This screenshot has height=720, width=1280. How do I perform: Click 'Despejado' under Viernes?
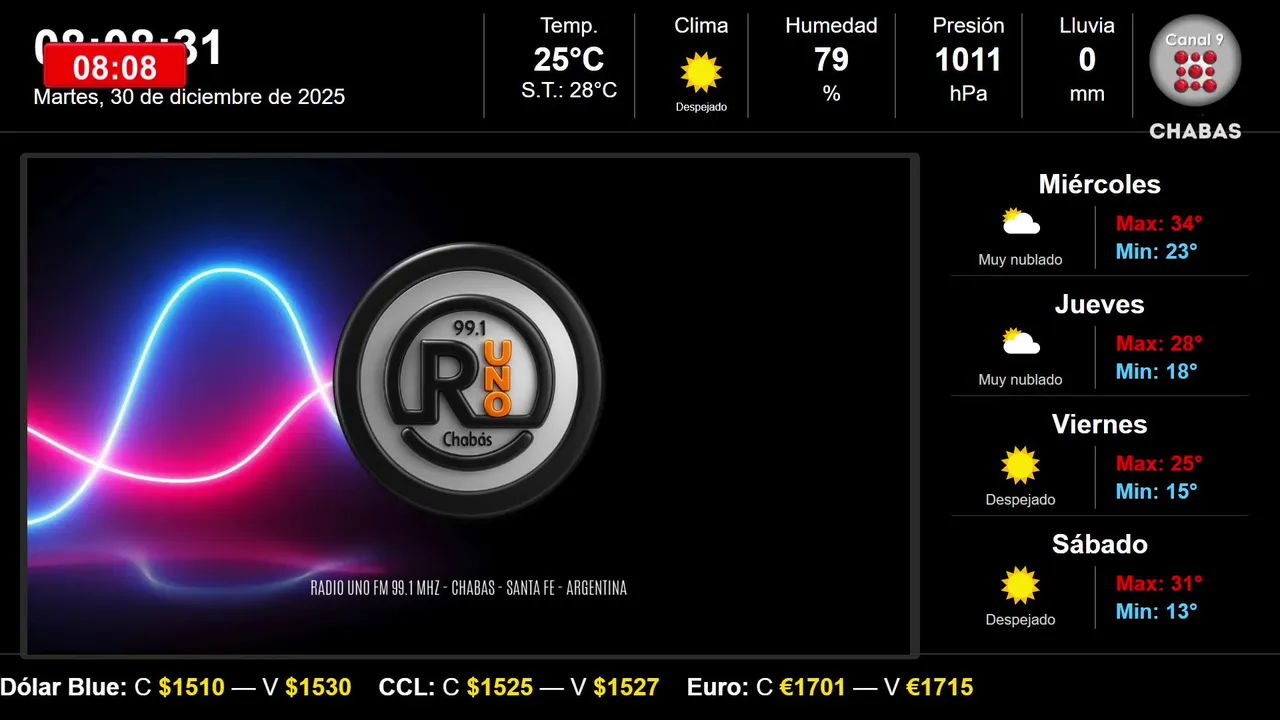point(1020,500)
